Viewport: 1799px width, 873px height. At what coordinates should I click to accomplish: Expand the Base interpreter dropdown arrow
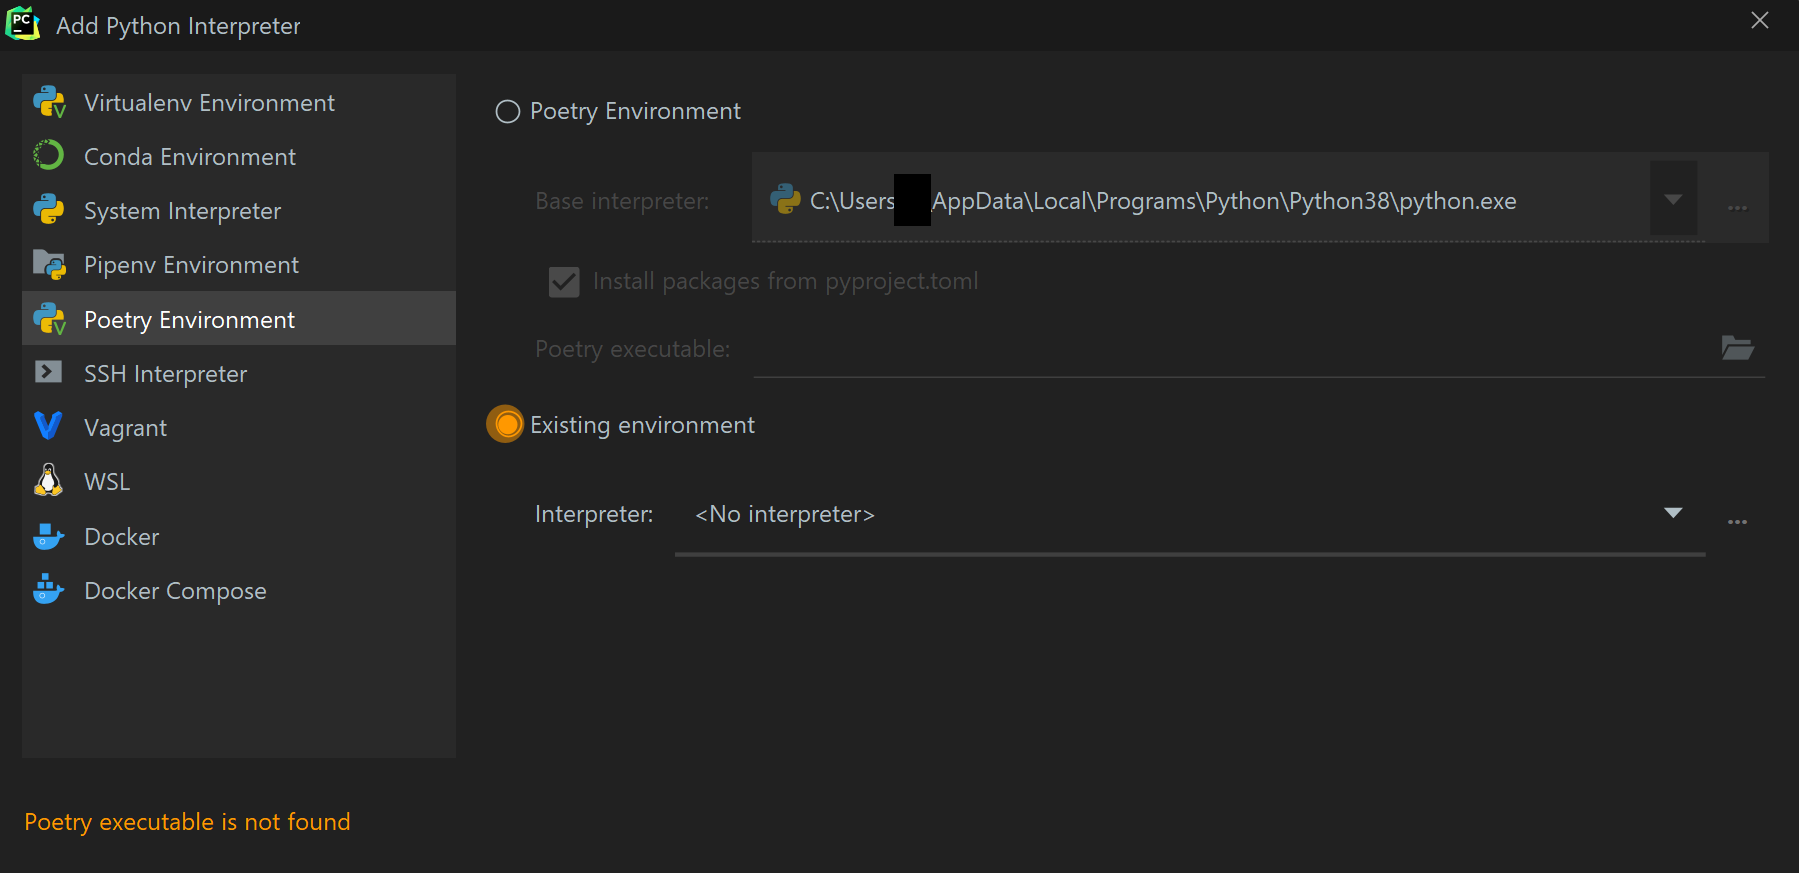coord(1673,199)
